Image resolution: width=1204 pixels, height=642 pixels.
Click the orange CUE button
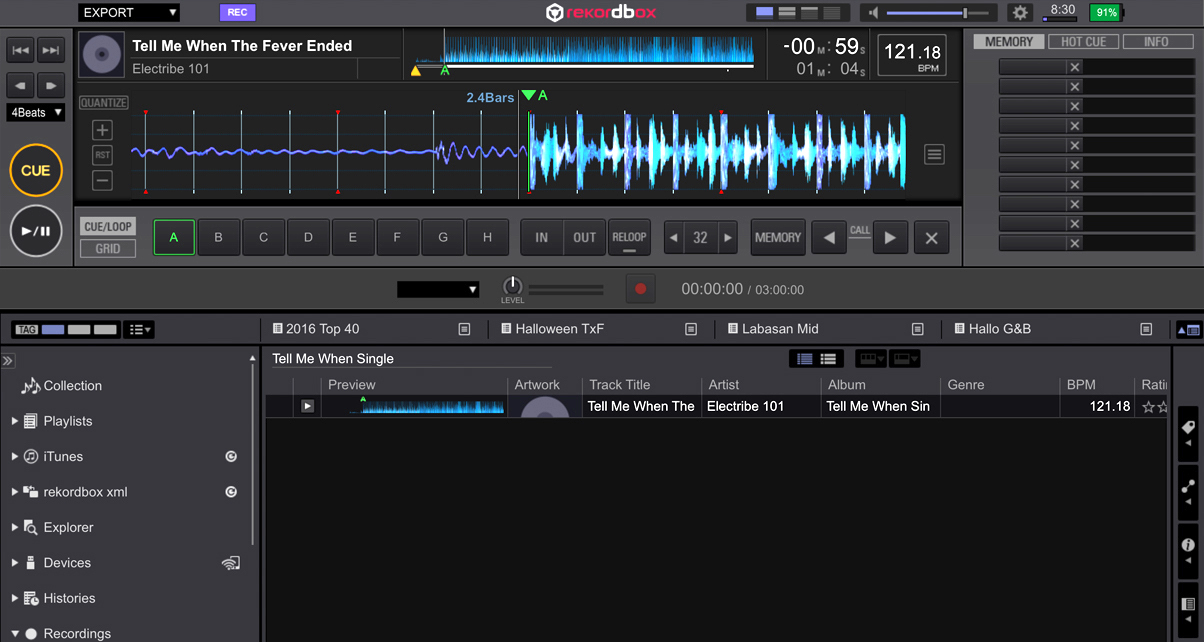[x=36, y=171]
